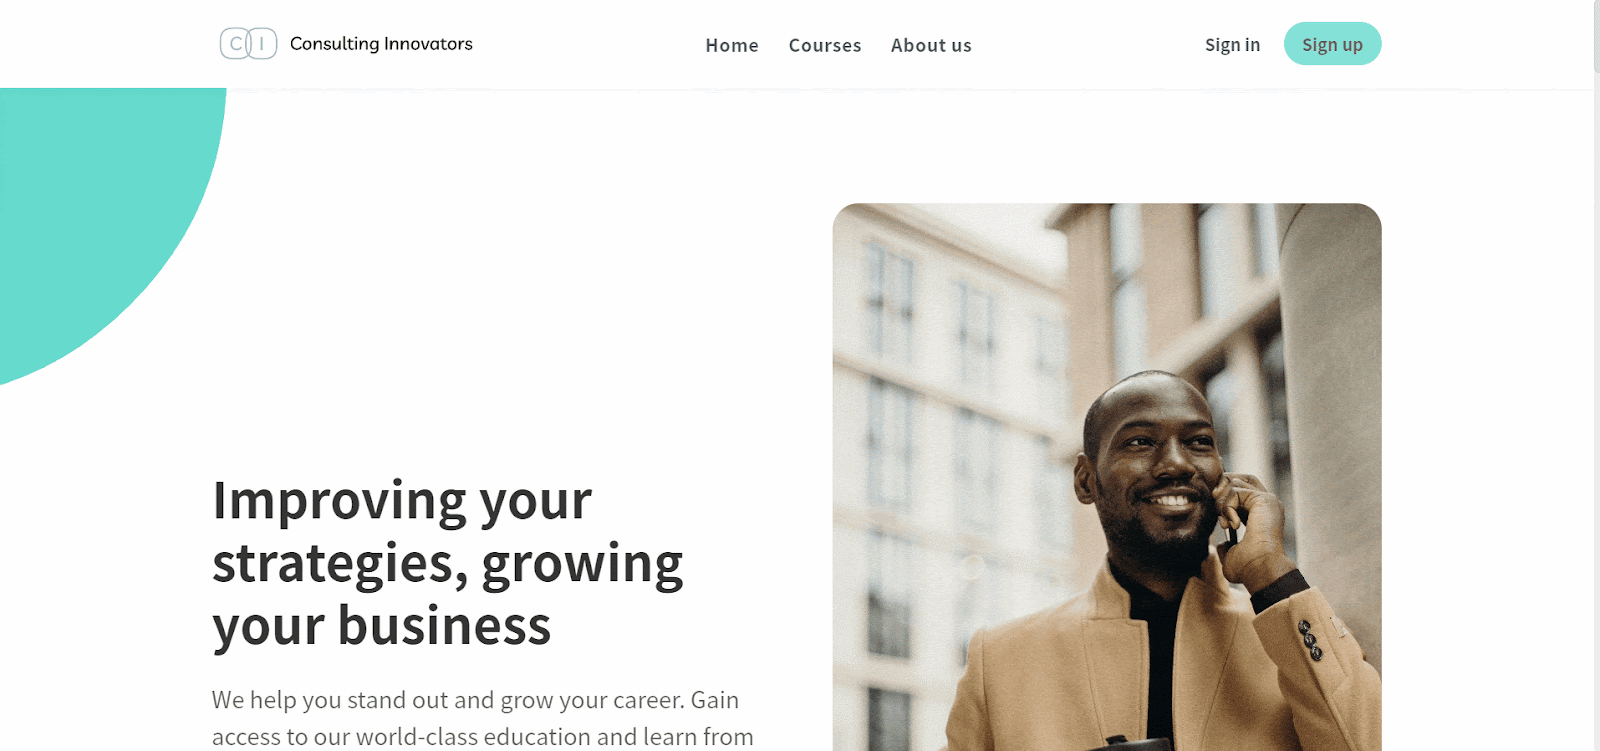Click the hero photo of smiling man
The image size is (1600, 751).
click(1107, 477)
